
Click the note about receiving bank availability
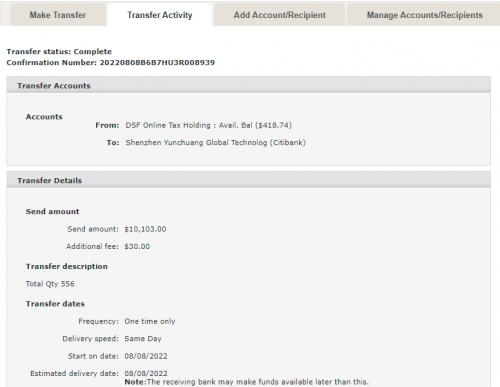click(247, 382)
